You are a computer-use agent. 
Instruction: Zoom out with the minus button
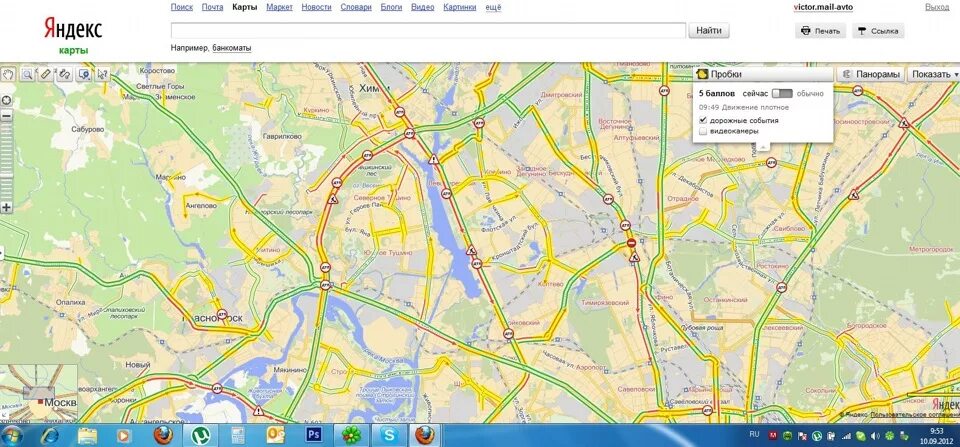tap(7, 116)
